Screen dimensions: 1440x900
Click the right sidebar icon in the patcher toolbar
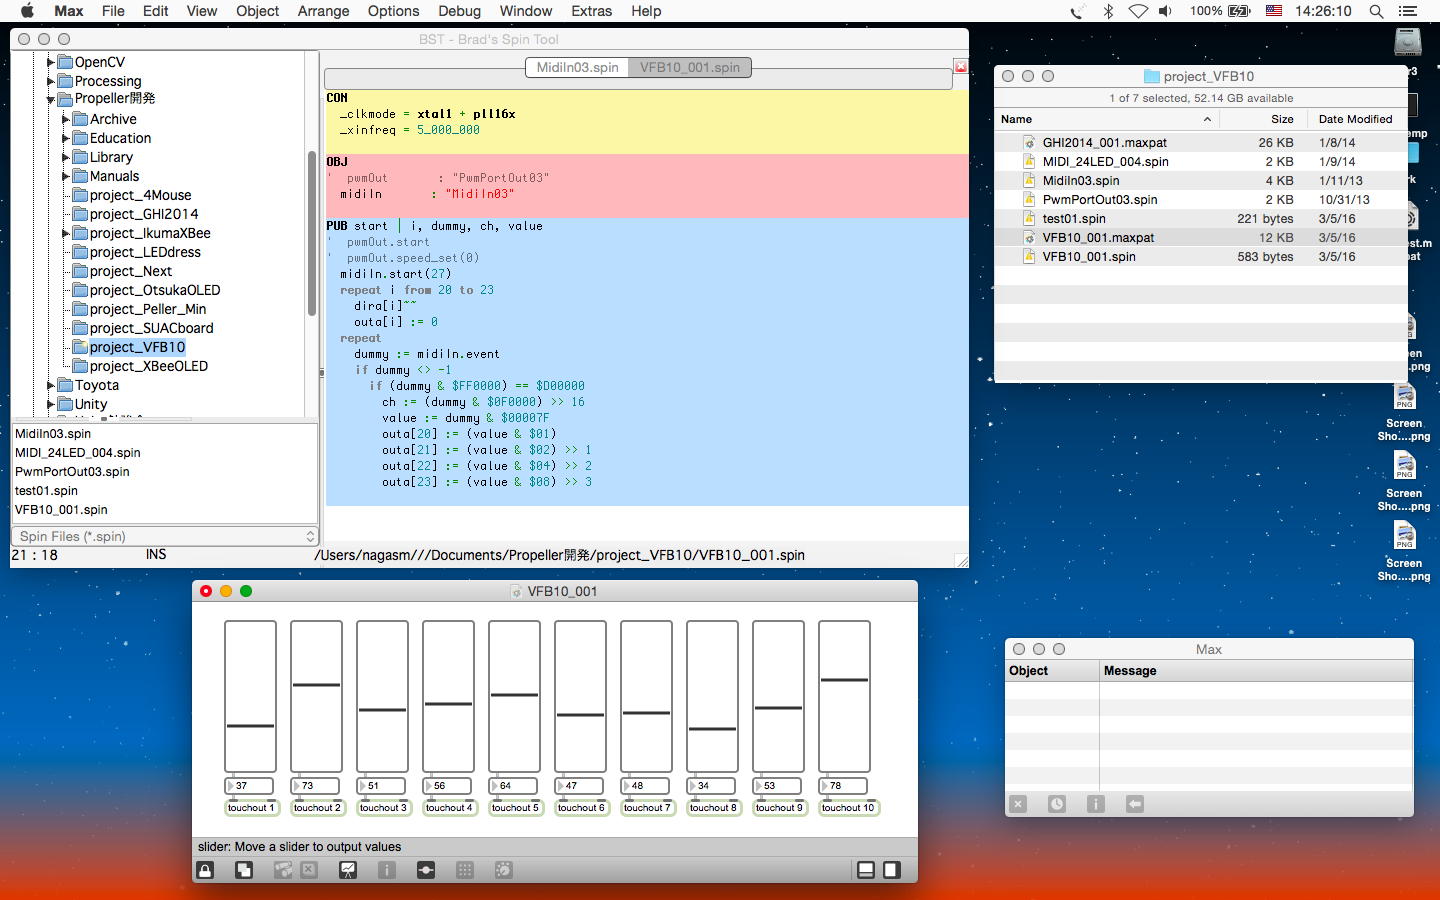(891, 870)
